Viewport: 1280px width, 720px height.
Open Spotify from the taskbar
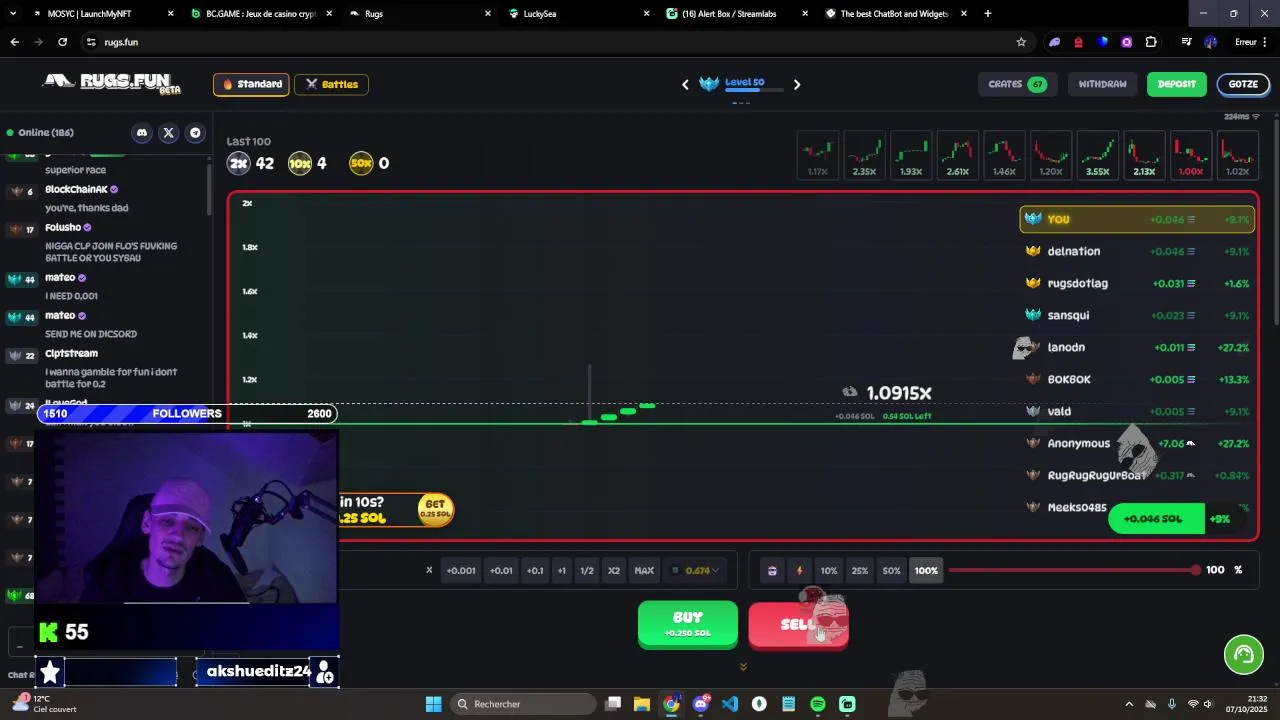818,704
